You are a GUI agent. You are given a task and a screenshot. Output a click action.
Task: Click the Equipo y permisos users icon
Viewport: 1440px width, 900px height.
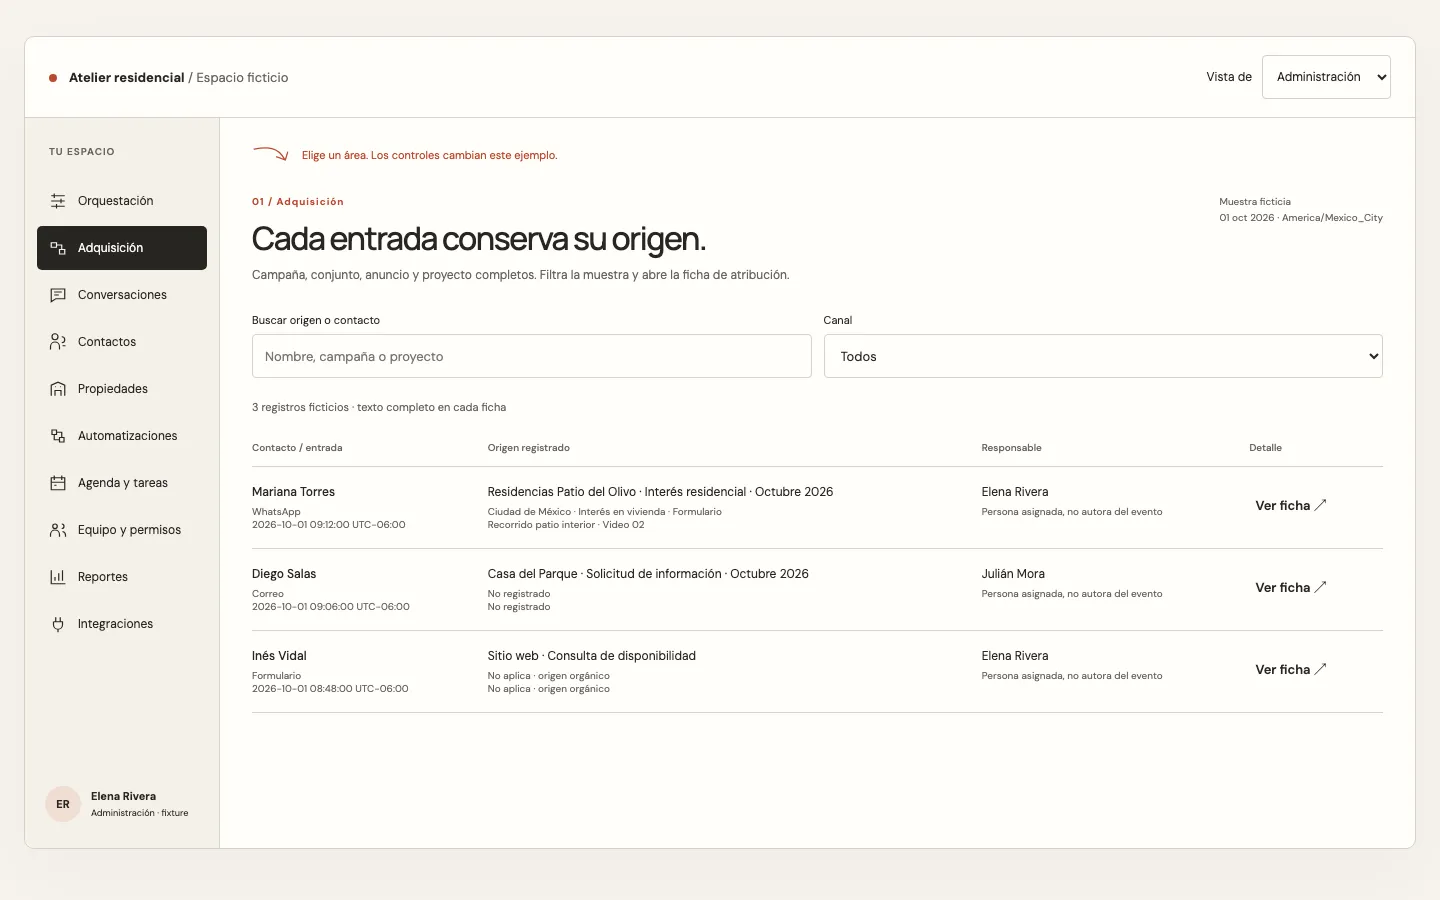click(58, 530)
